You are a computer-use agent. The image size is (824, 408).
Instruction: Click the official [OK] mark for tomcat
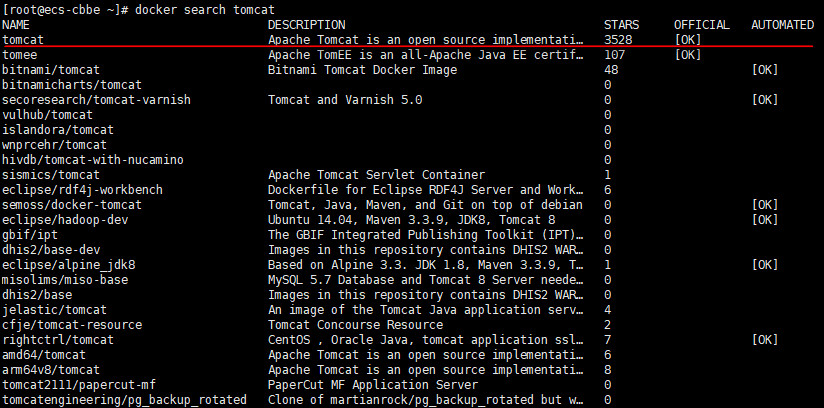[688, 39]
